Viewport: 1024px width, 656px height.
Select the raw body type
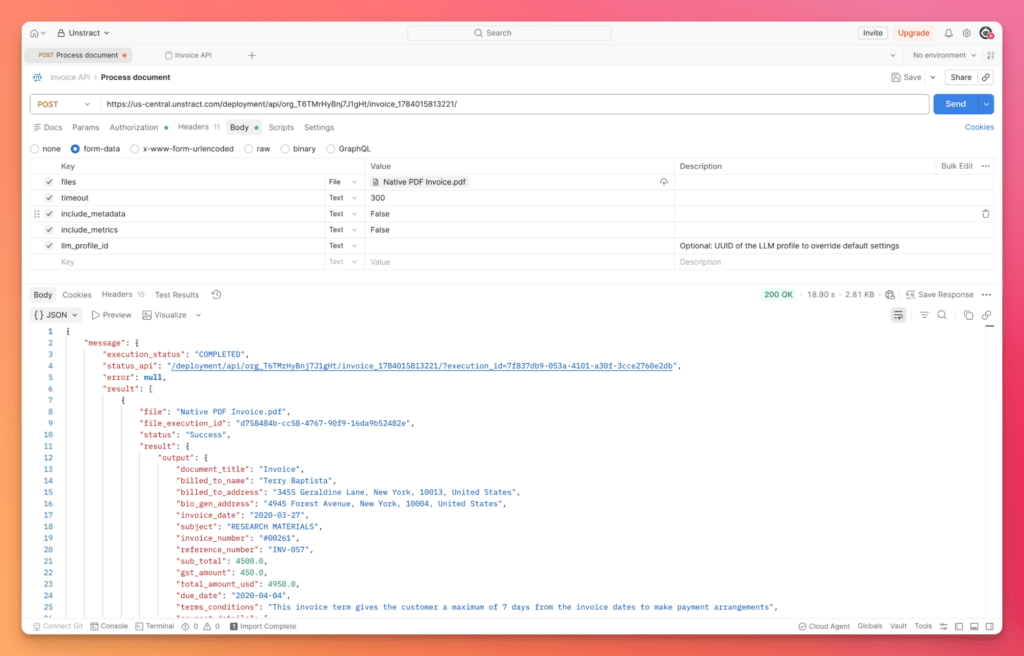pyautogui.click(x=248, y=149)
